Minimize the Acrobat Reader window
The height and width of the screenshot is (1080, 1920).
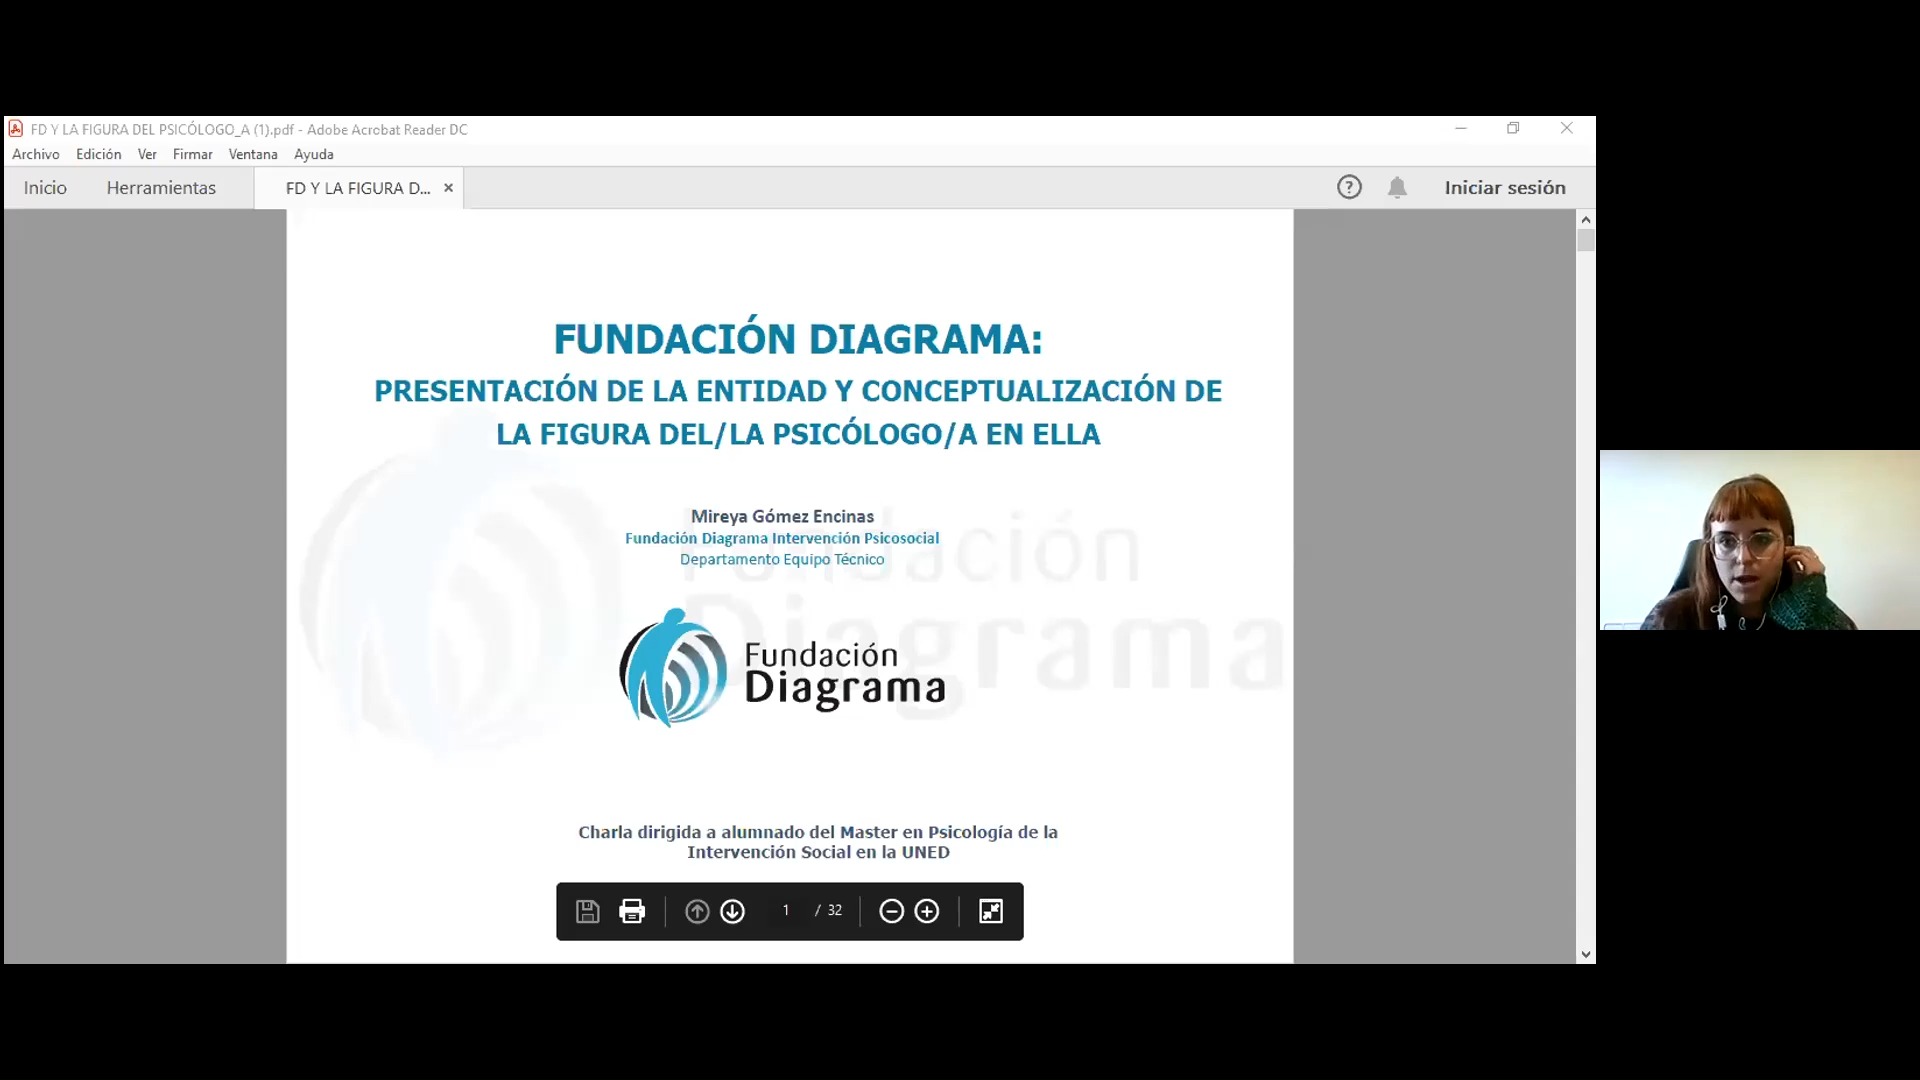click(x=1461, y=128)
